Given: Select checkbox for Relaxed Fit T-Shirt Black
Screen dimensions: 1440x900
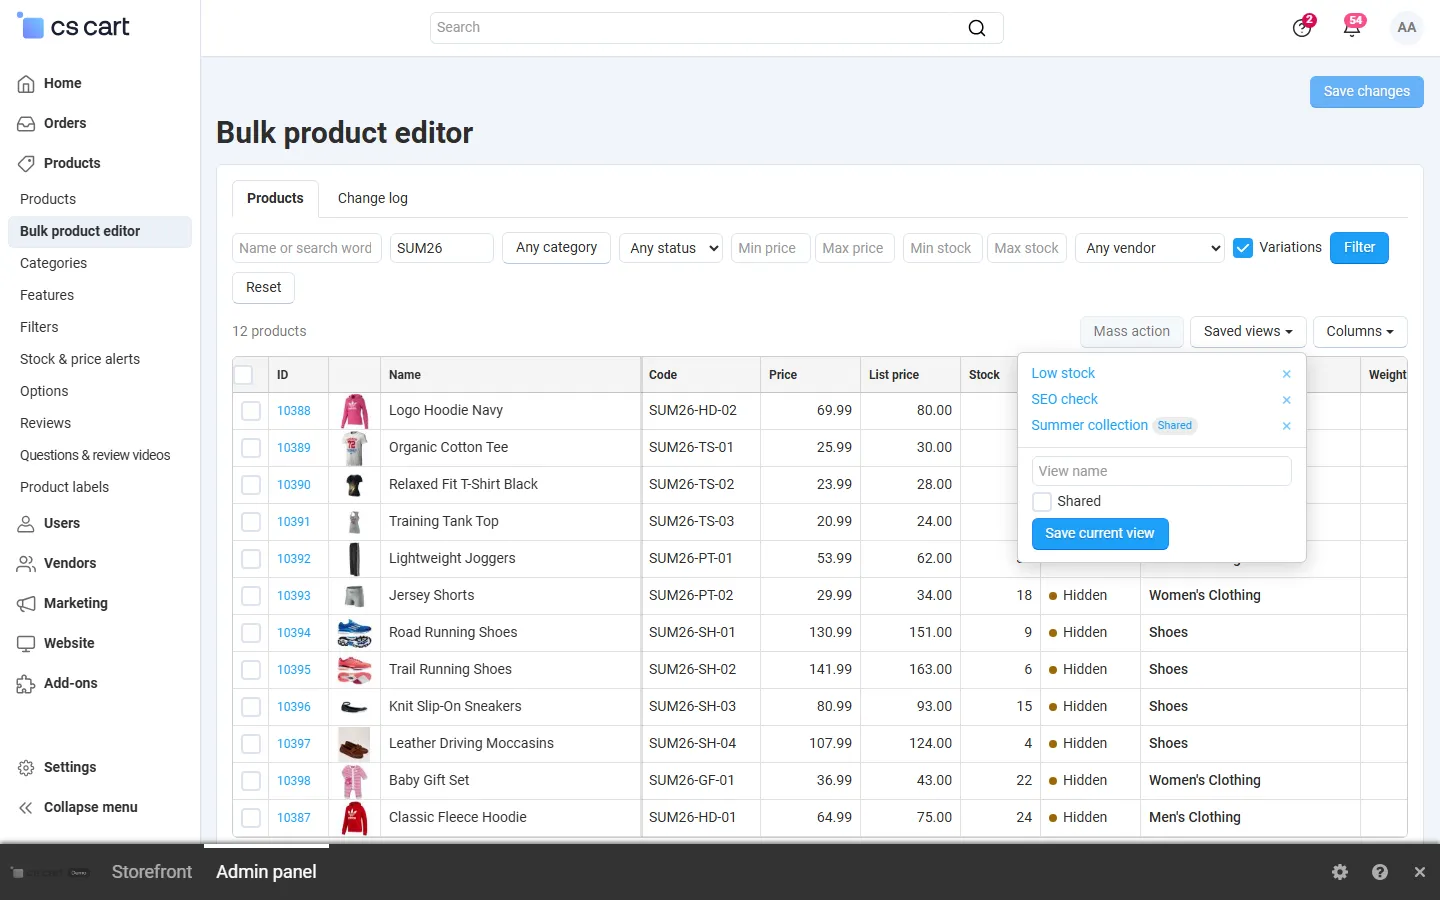Looking at the screenshot, I should pyautogui.click(x=251, y=485).
